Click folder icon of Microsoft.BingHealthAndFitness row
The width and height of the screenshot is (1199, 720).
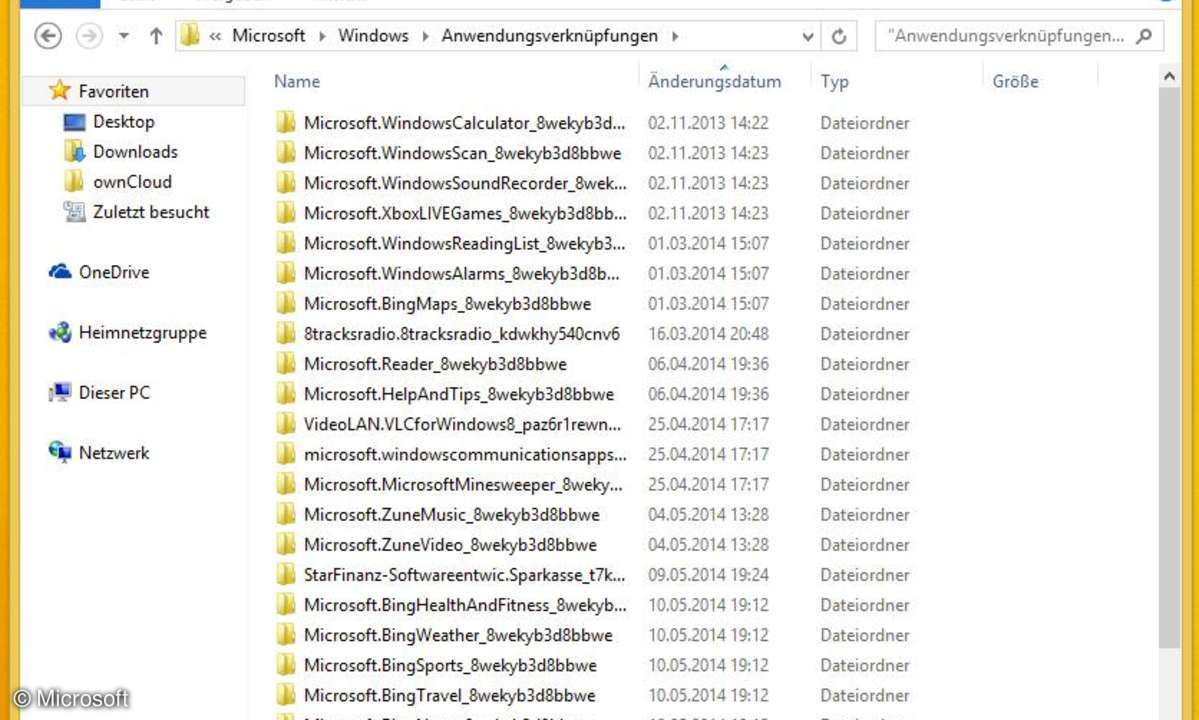[285, 605]
